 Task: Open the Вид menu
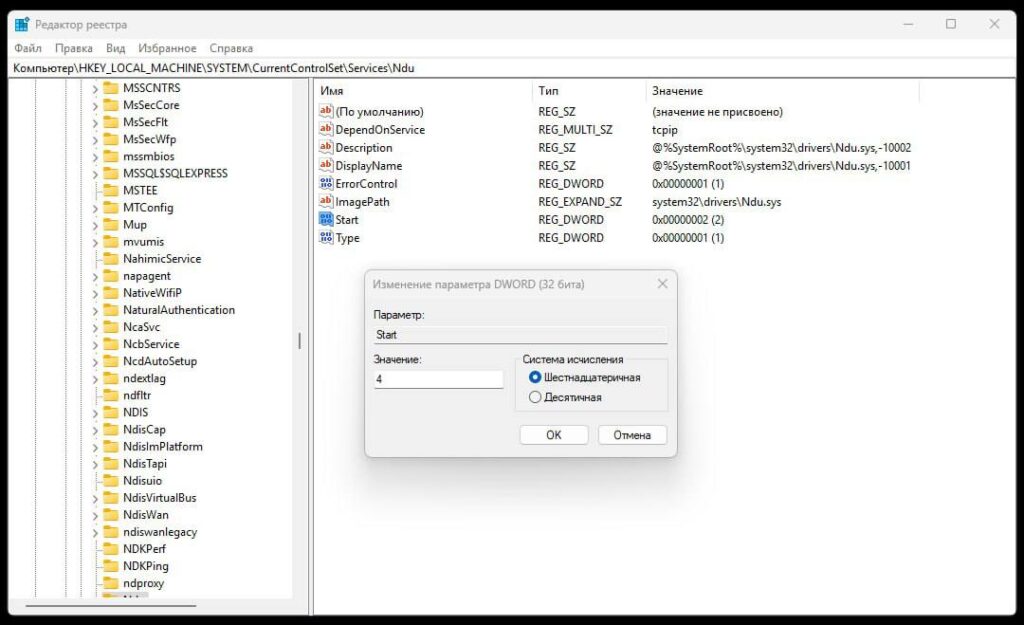(x=115, y=48)
